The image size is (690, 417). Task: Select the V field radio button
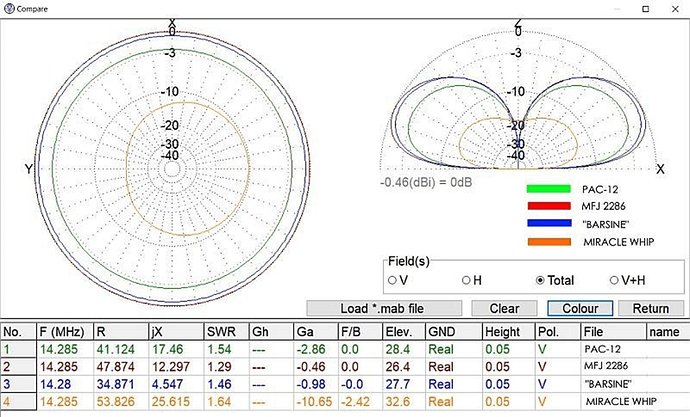point(393,280)
